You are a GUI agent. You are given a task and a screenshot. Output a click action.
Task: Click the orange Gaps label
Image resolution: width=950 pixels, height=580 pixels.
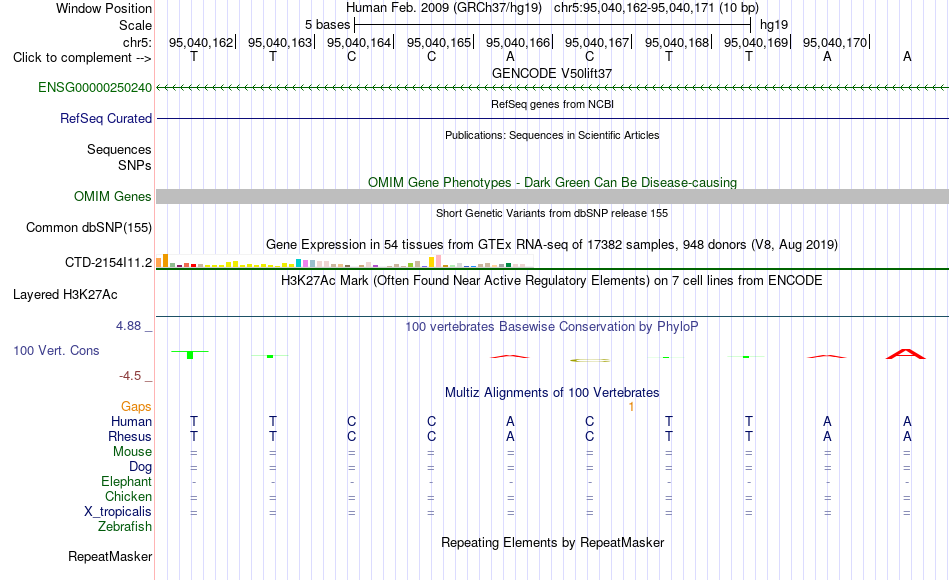pyautogui.click(x=136, y=407)
